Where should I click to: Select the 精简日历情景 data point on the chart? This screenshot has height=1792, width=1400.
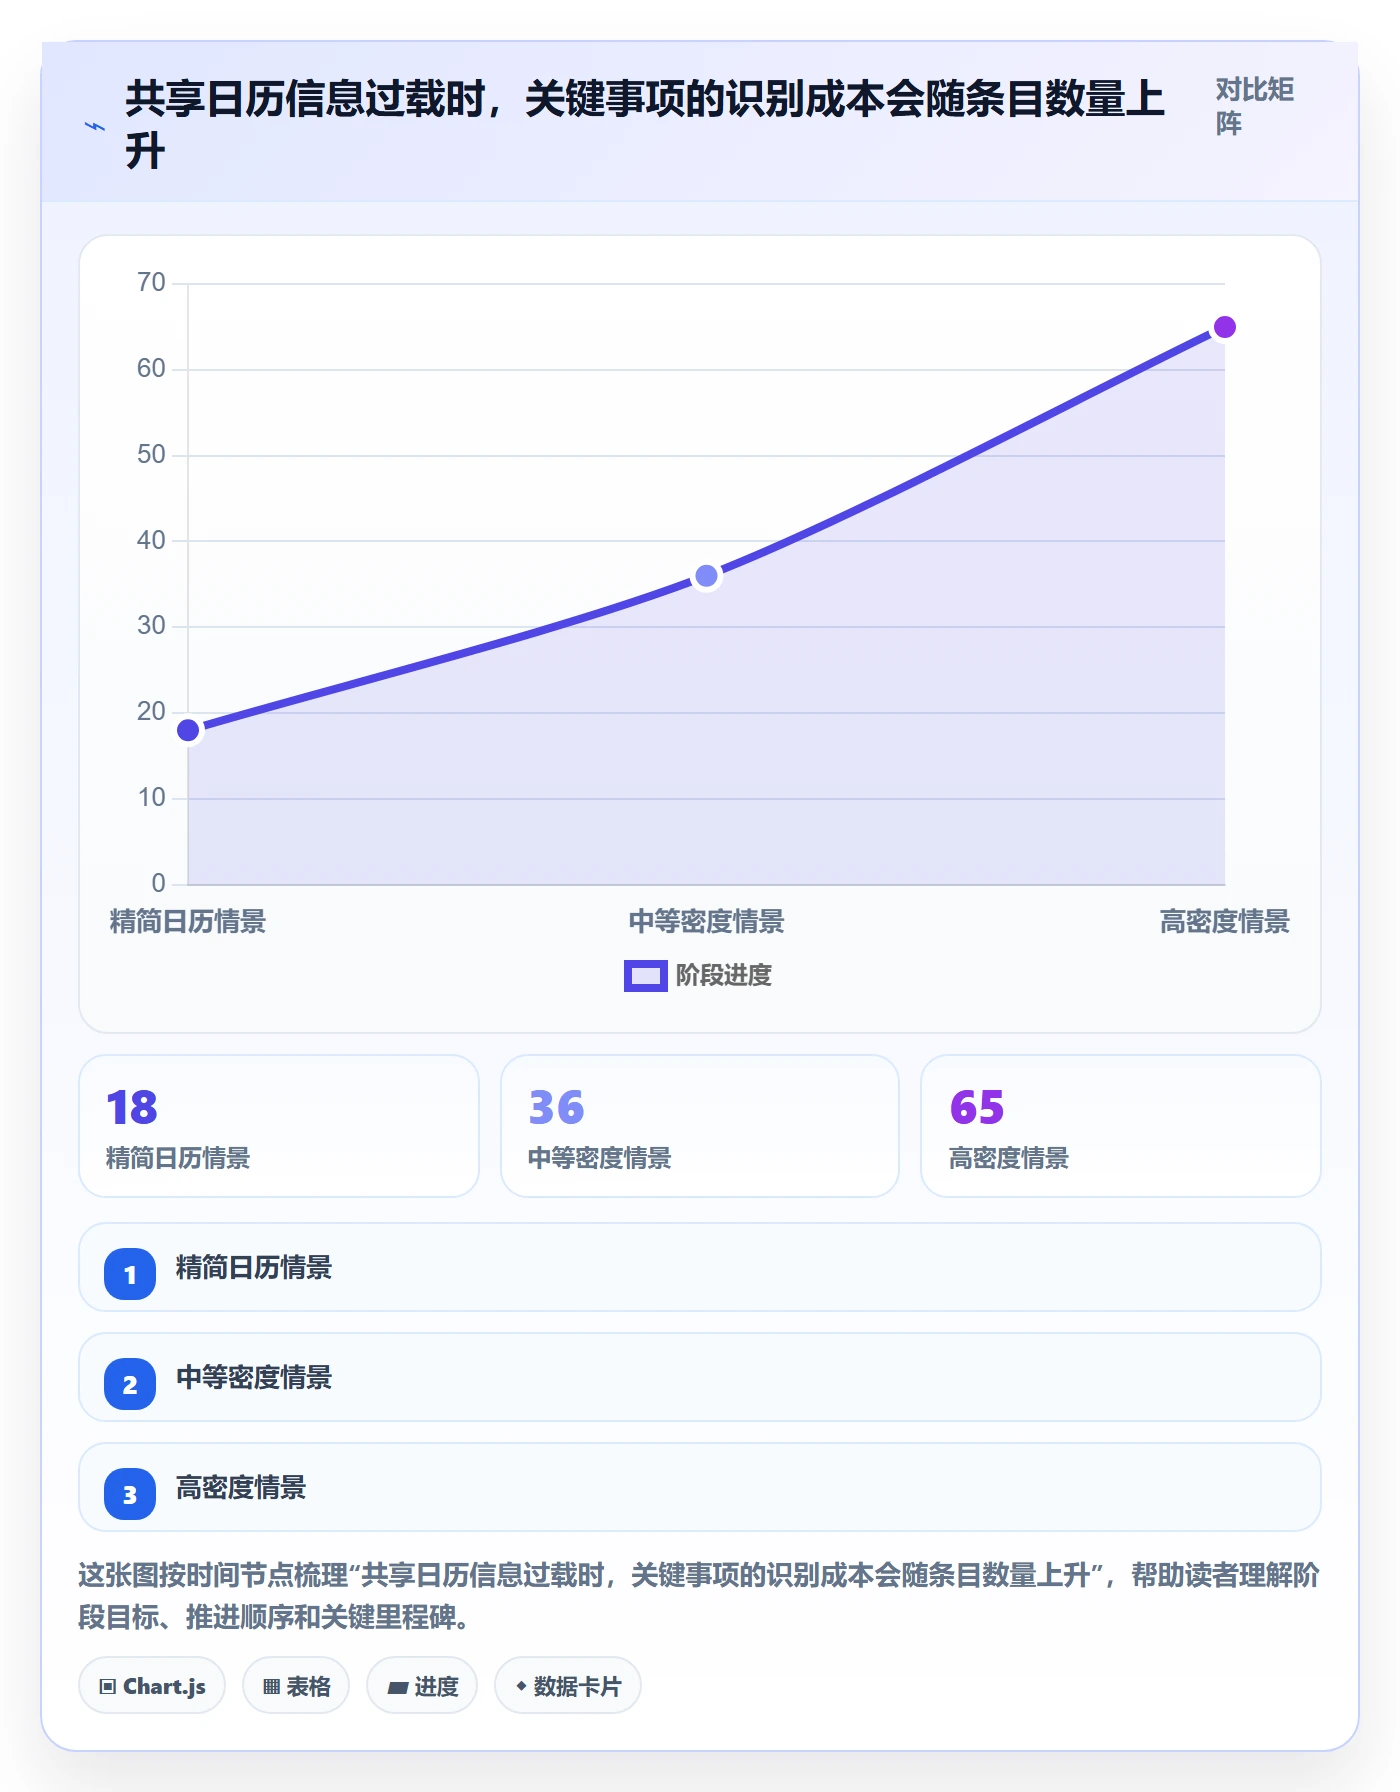coord(188,730)
